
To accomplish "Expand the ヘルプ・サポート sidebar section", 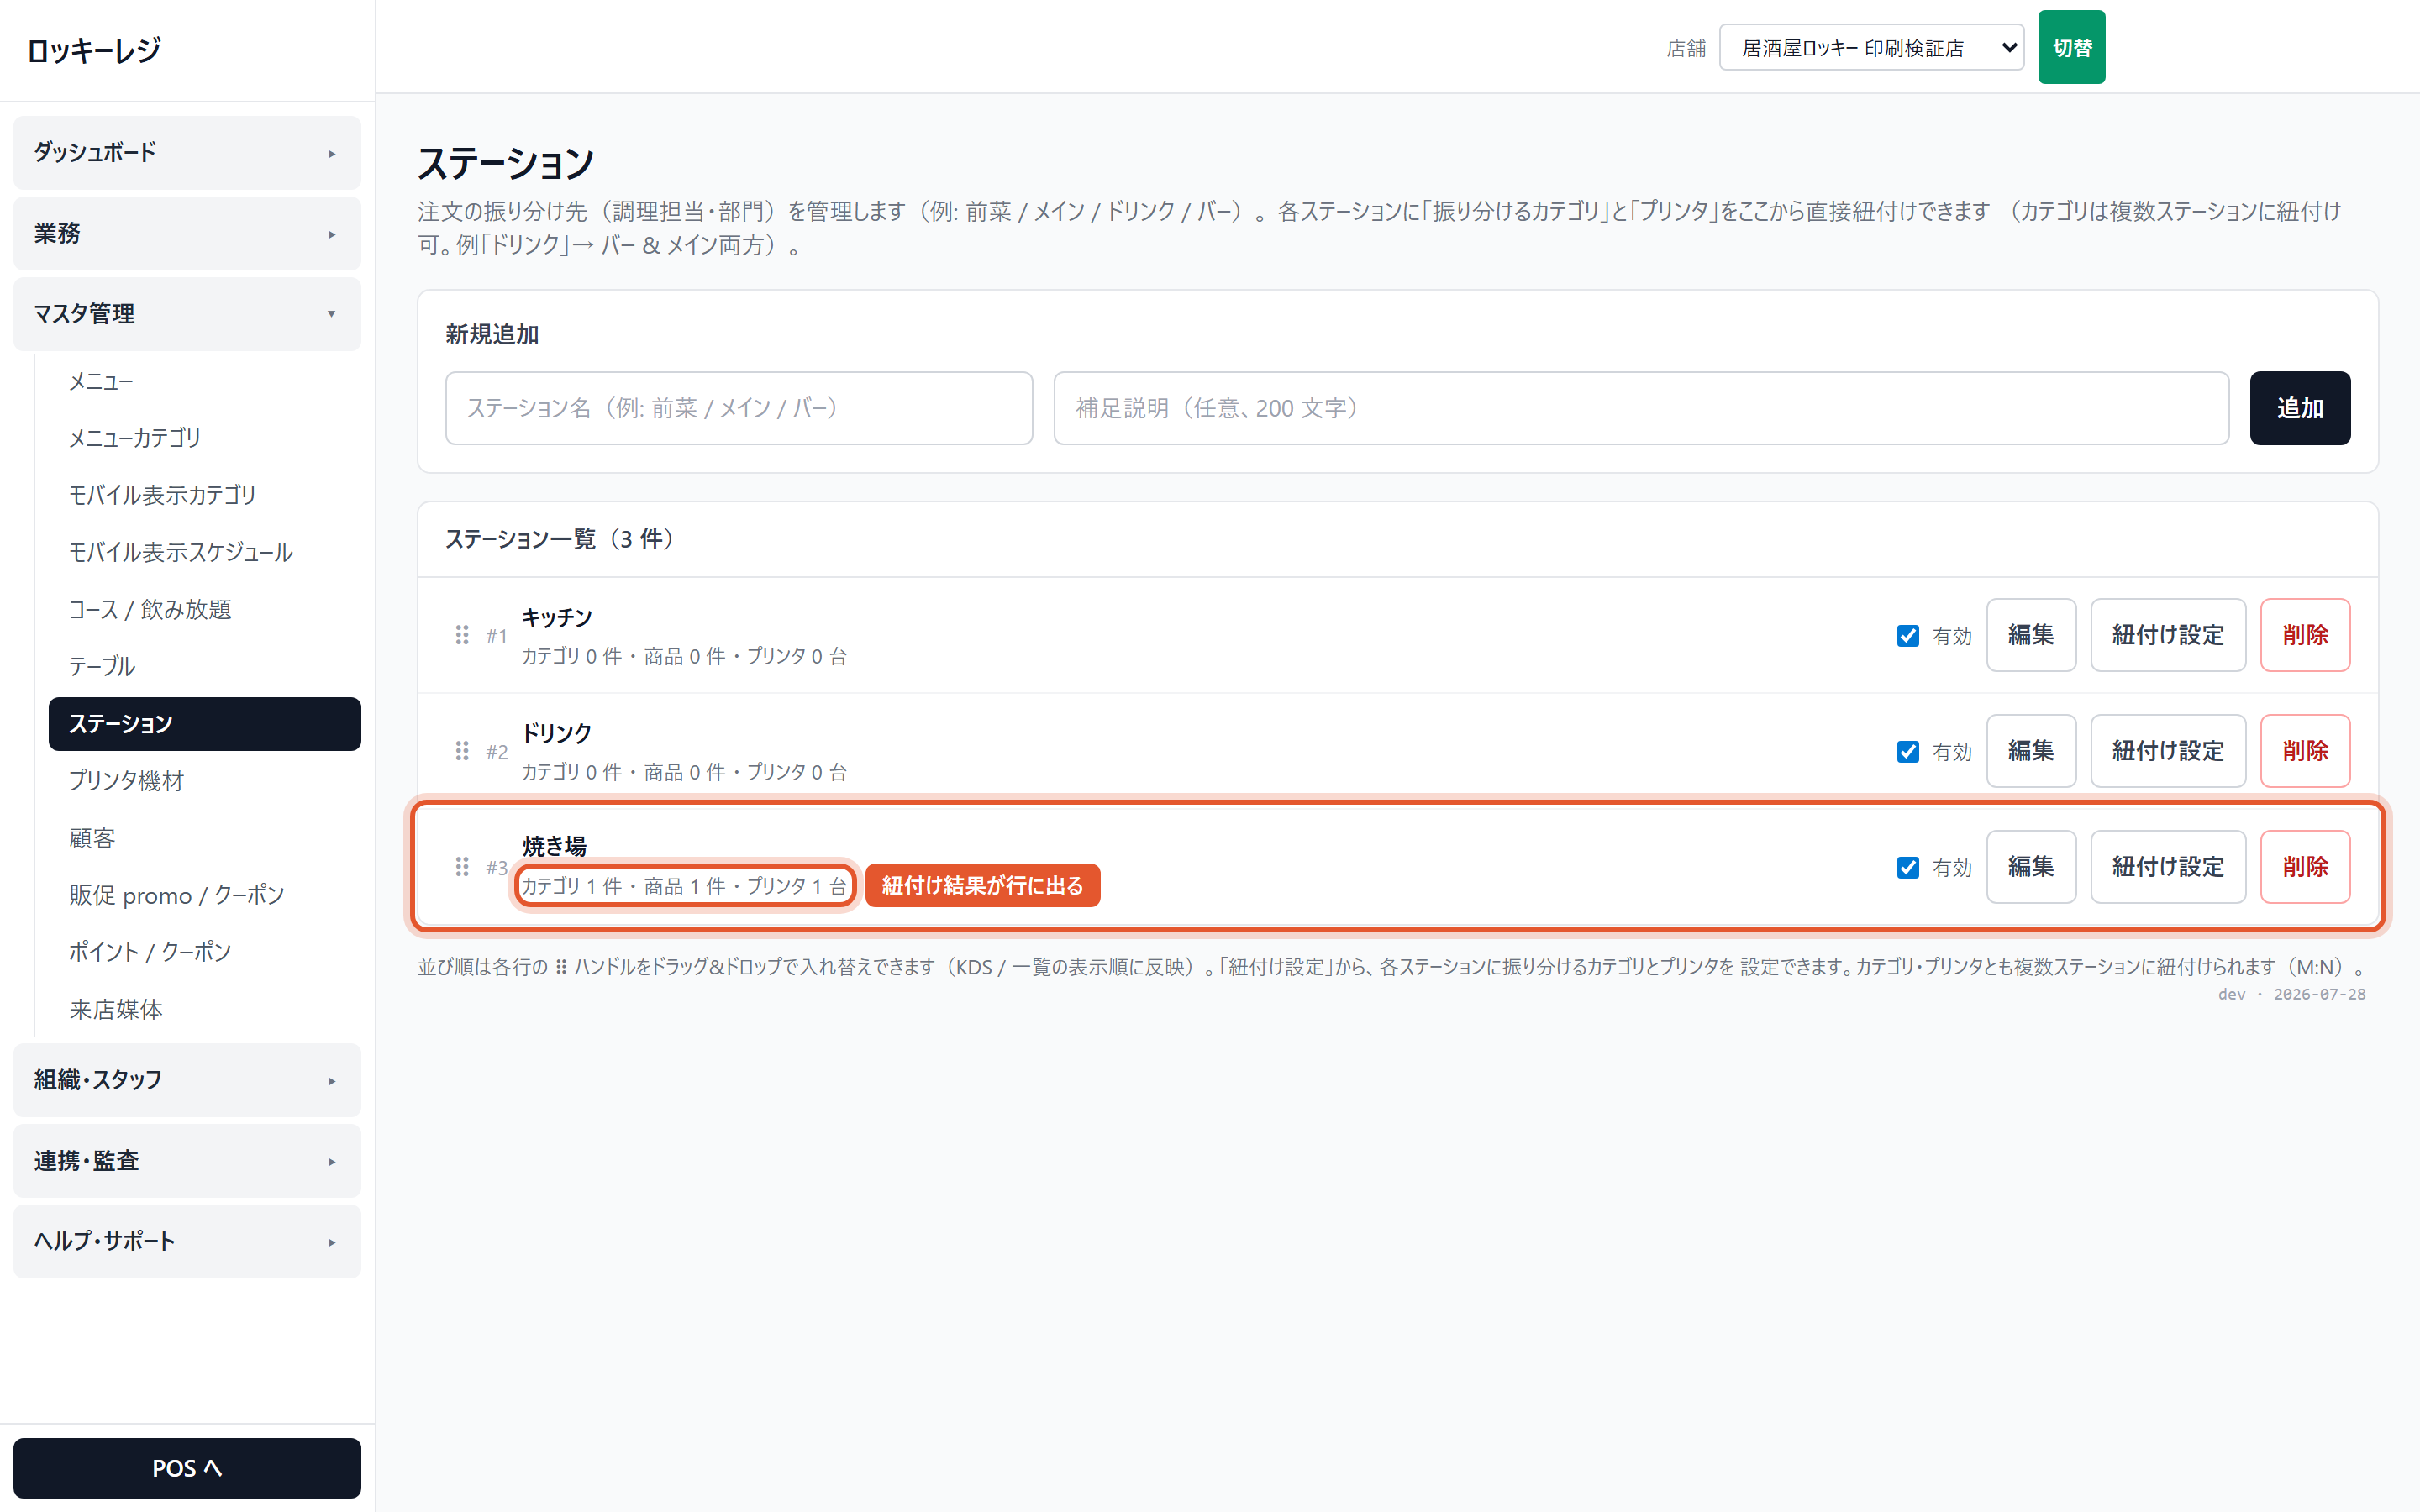I will [187, 1241].
